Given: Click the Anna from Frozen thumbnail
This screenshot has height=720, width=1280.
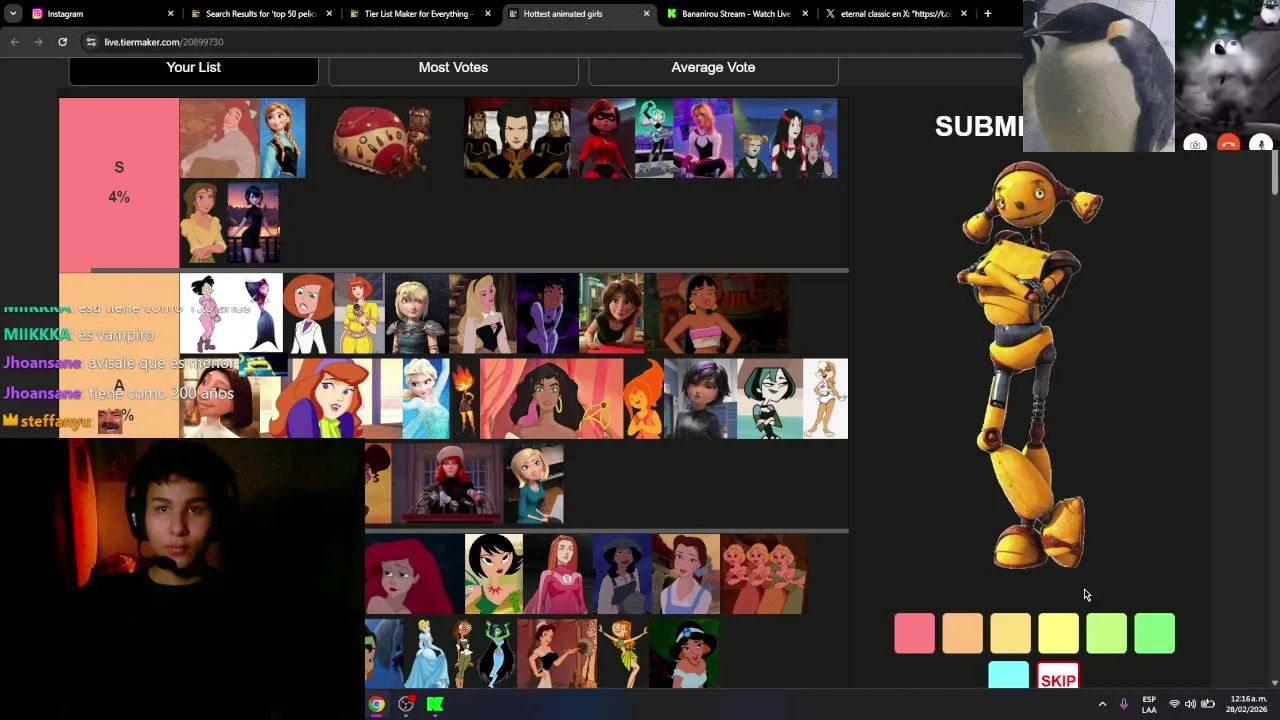Looking at the screenshot, I should pyautogui.click(x=282, y=138).
